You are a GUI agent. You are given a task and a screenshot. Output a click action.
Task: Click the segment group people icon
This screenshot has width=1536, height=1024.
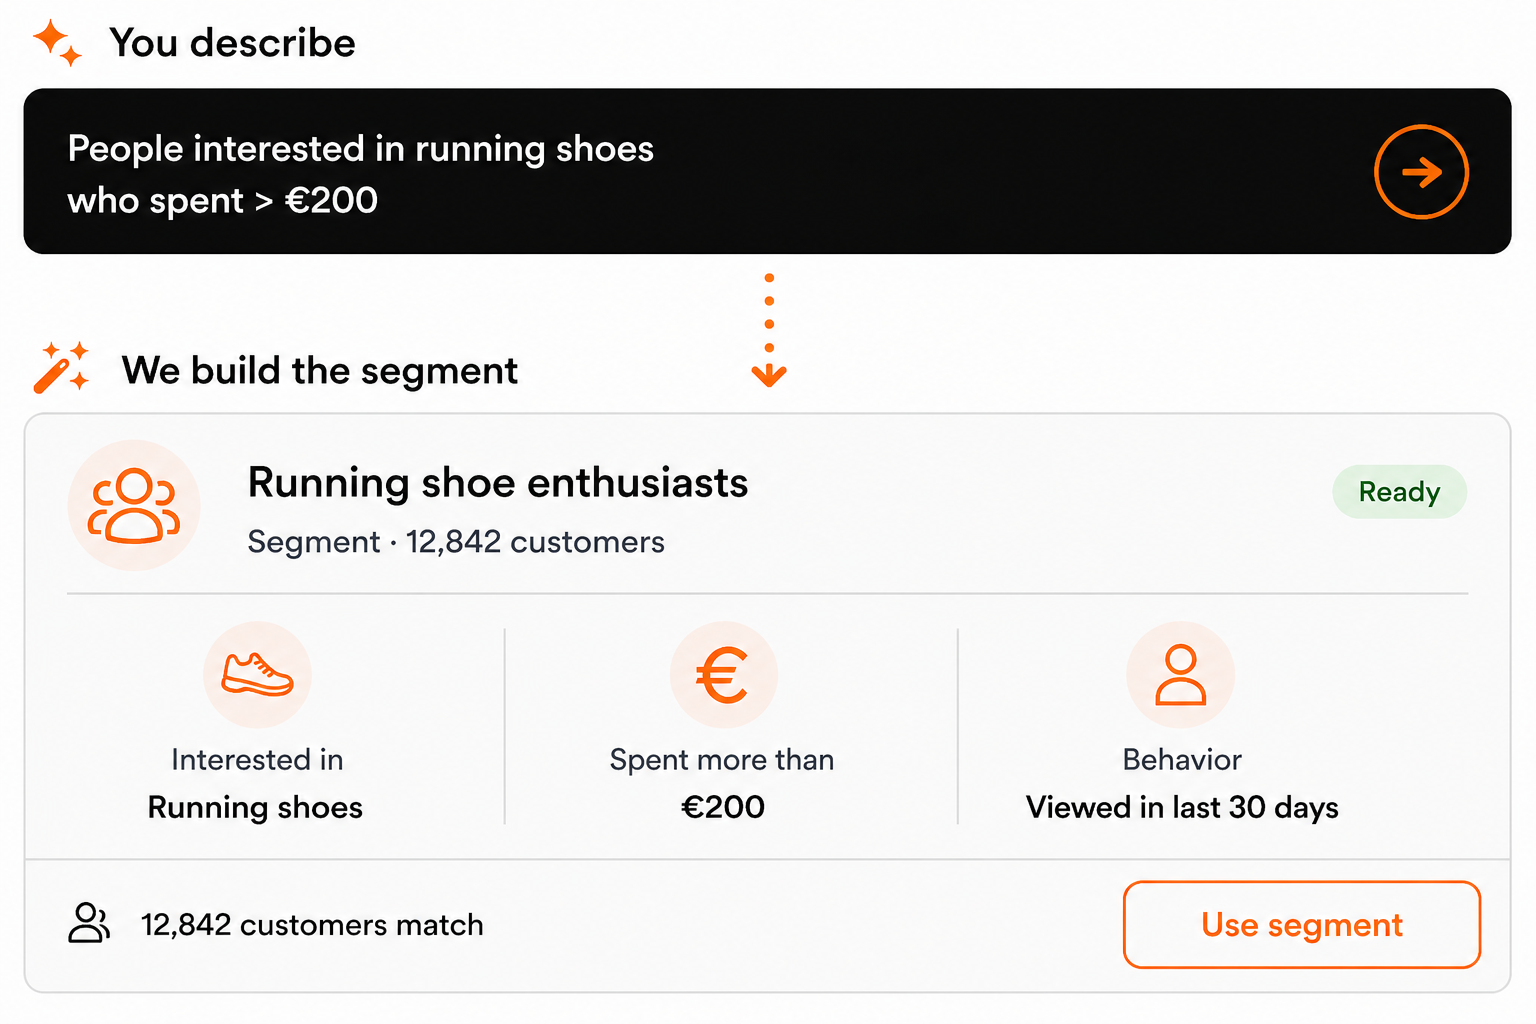coord(134,506)
